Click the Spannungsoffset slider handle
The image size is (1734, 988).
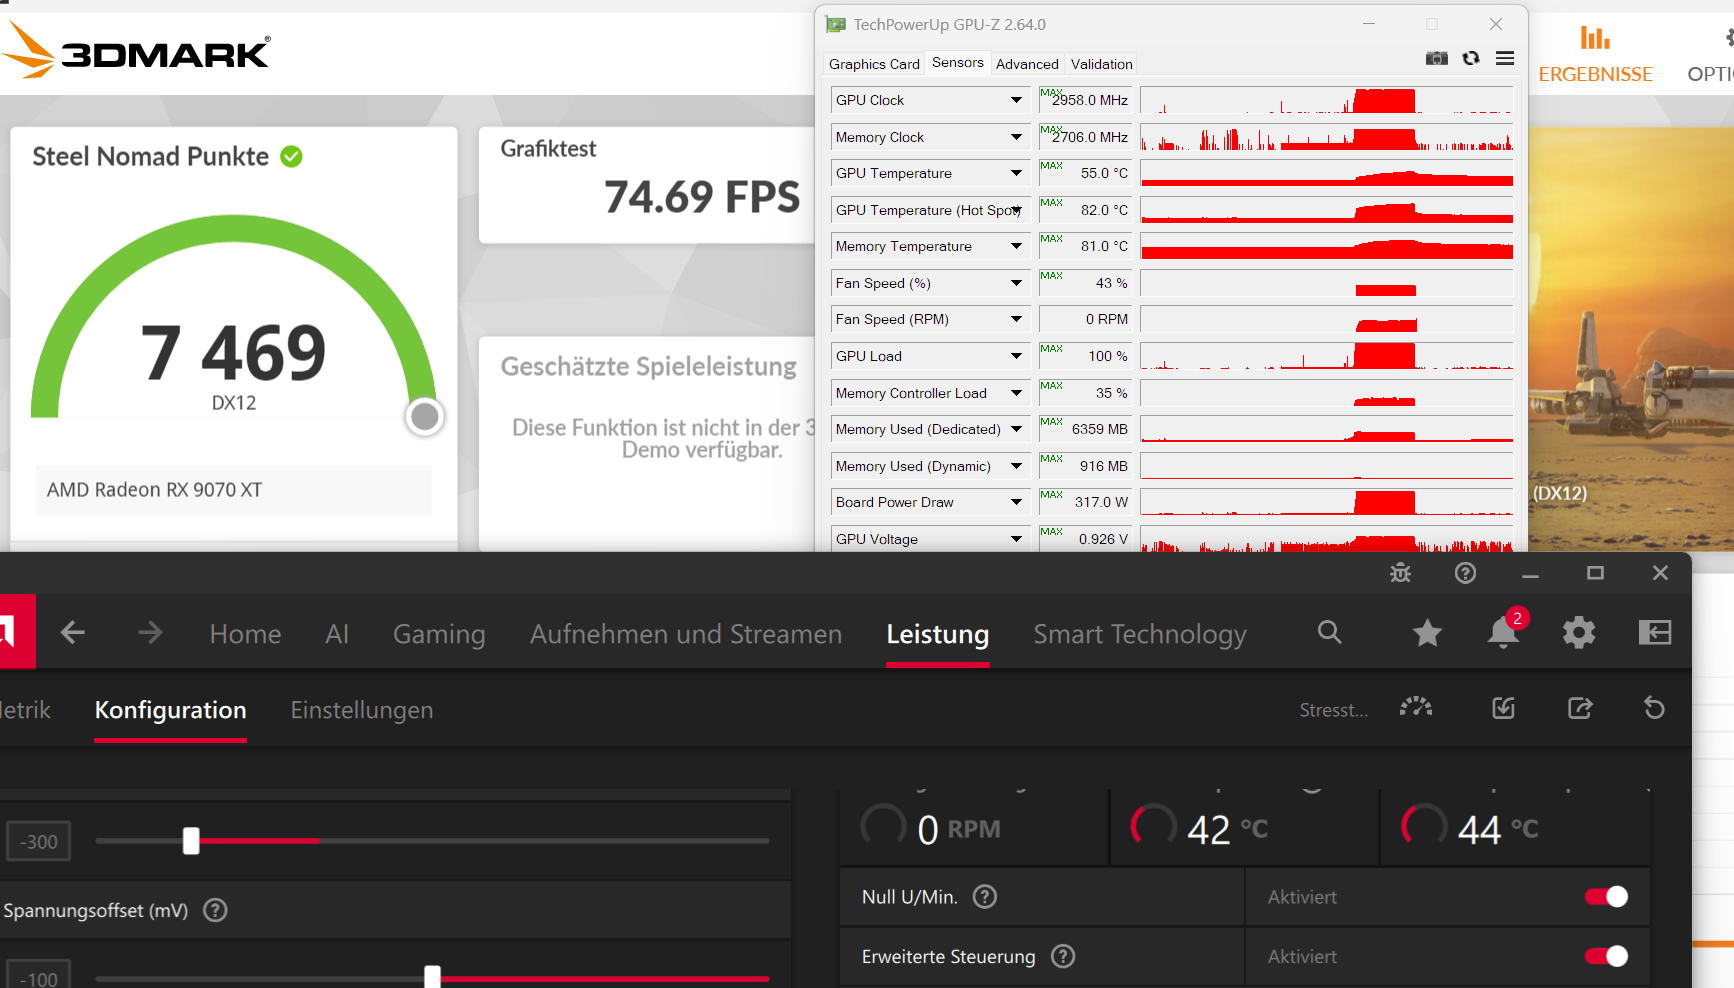click(x=432, y=976)
